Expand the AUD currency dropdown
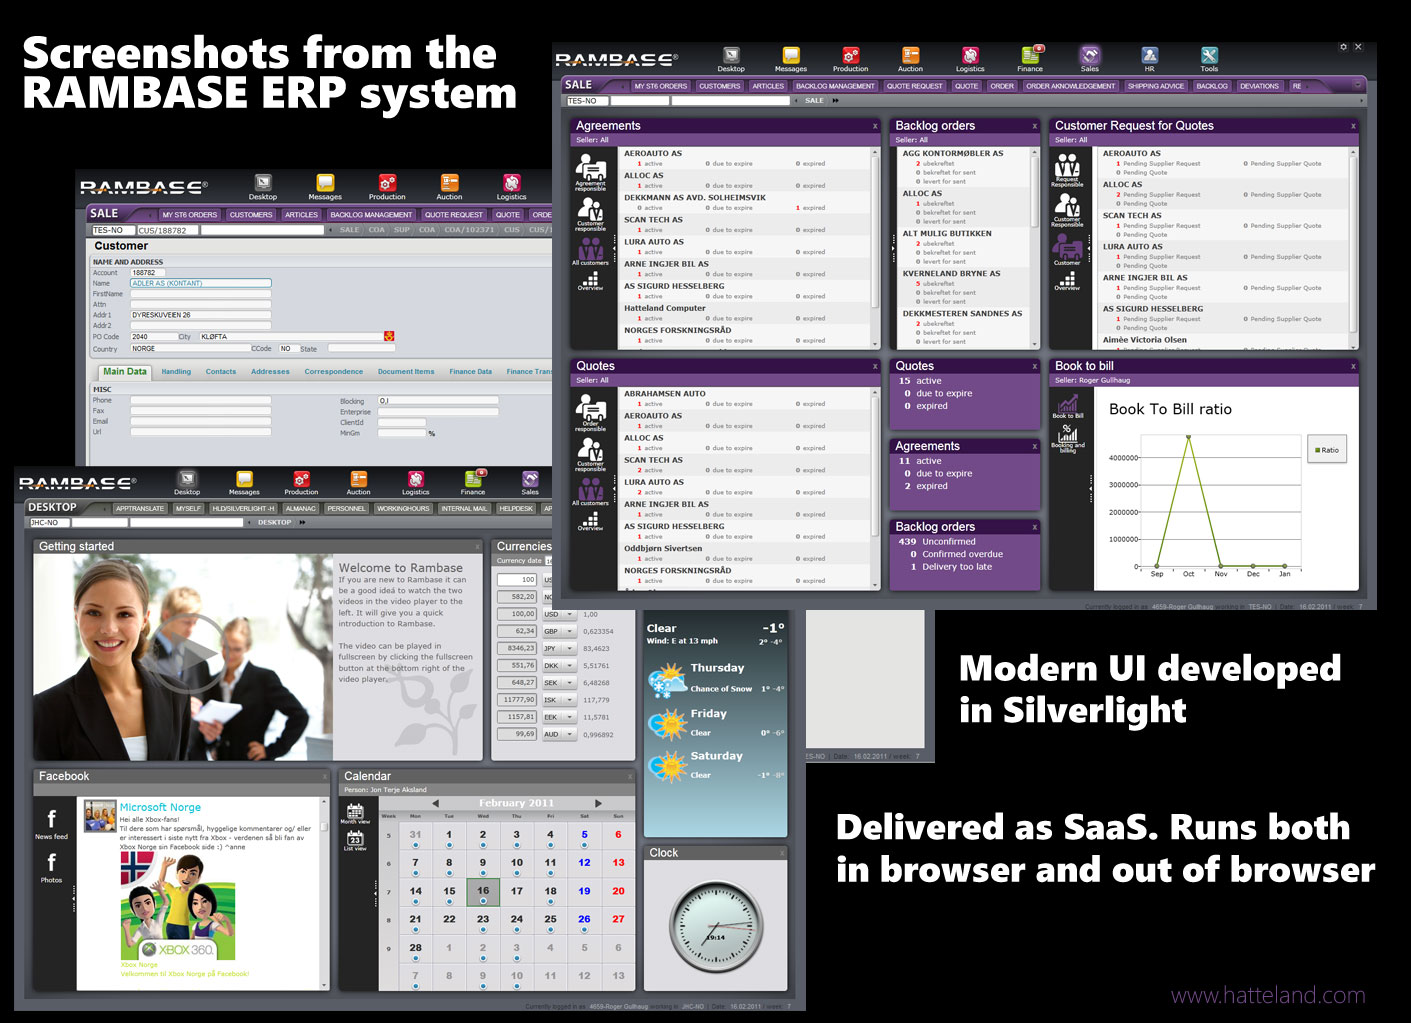Screen dimensions: 1411x1023 click(570, 734)
